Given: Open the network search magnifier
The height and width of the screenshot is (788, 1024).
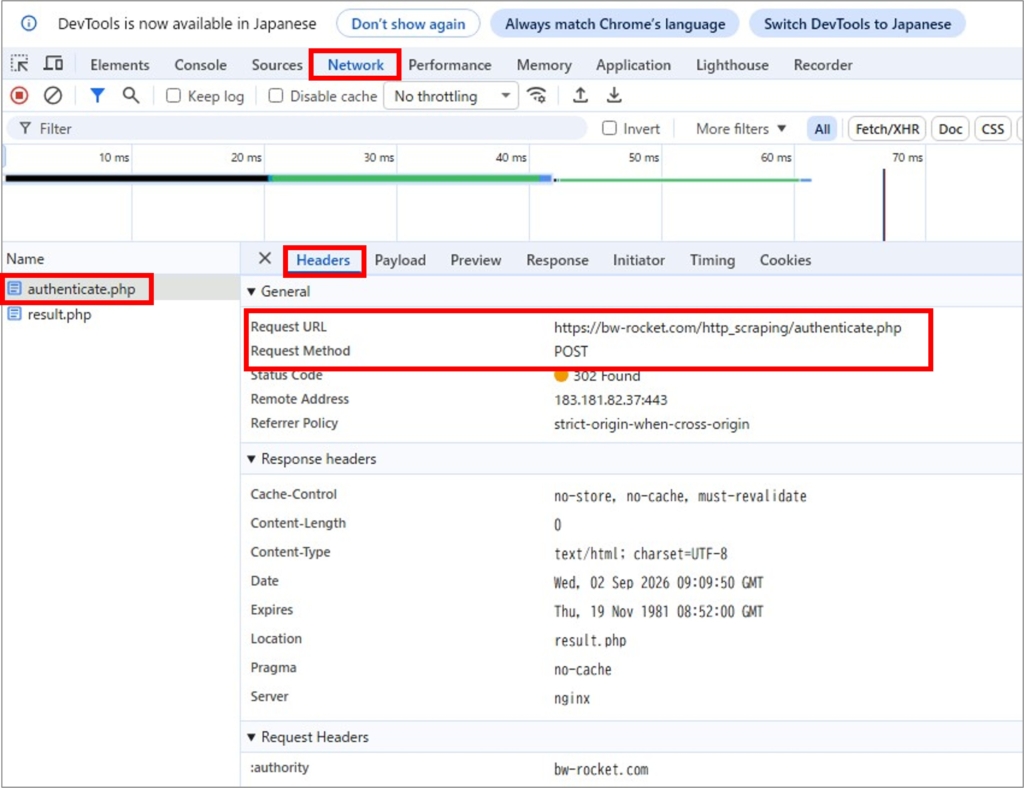Looking at the screenshot, I should coord(131,96).
